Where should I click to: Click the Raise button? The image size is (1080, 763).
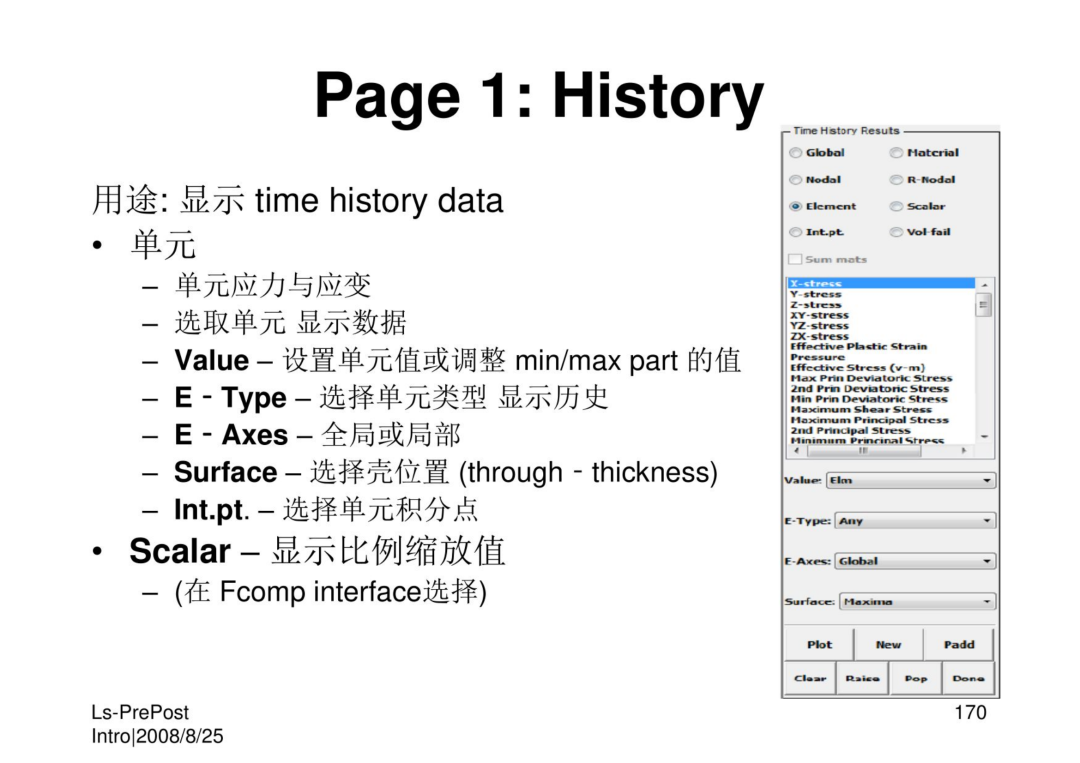[x=862, y=678]
